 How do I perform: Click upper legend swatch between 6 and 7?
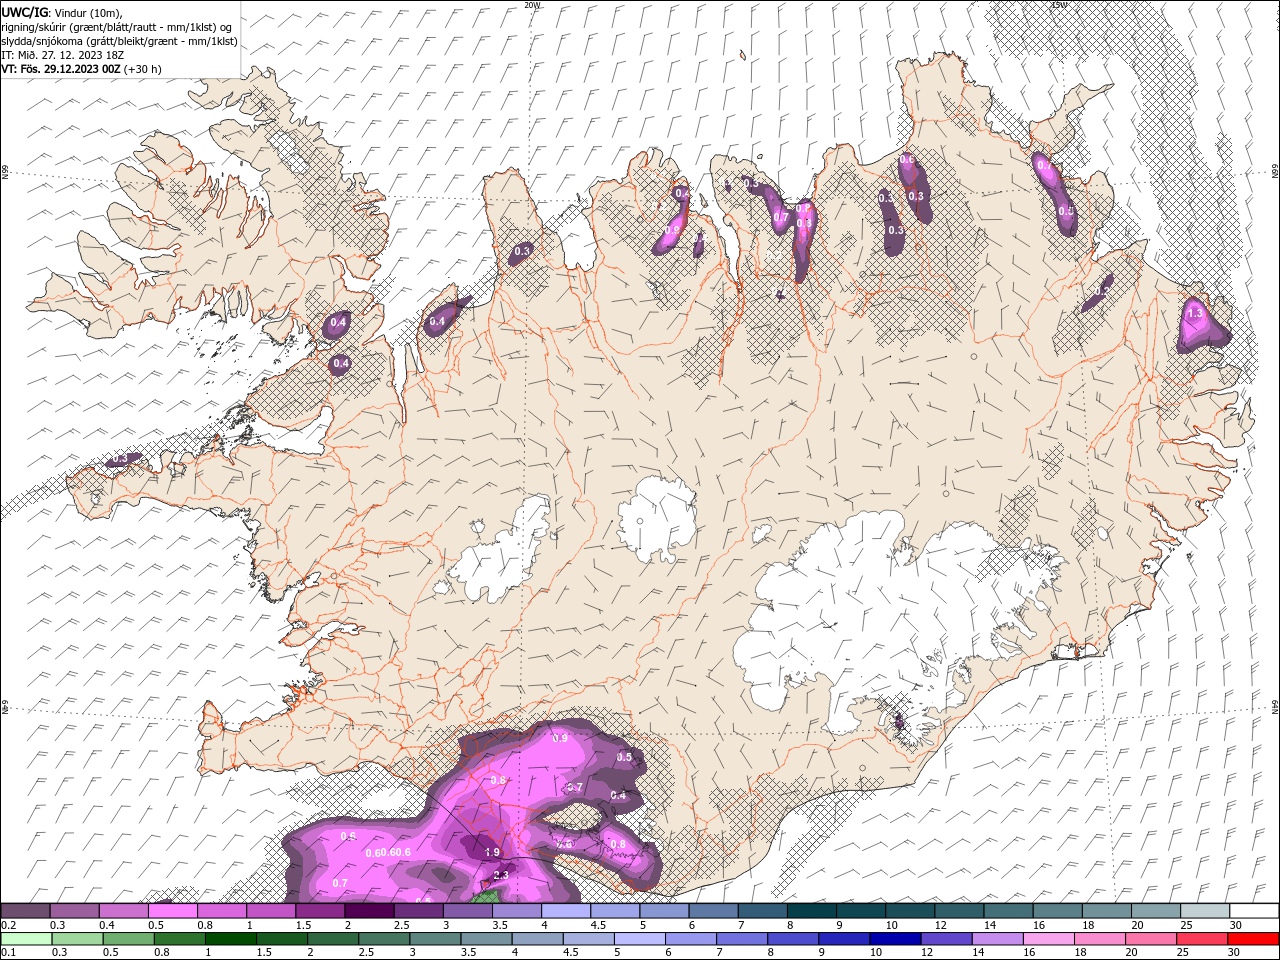tap(712, 910)
